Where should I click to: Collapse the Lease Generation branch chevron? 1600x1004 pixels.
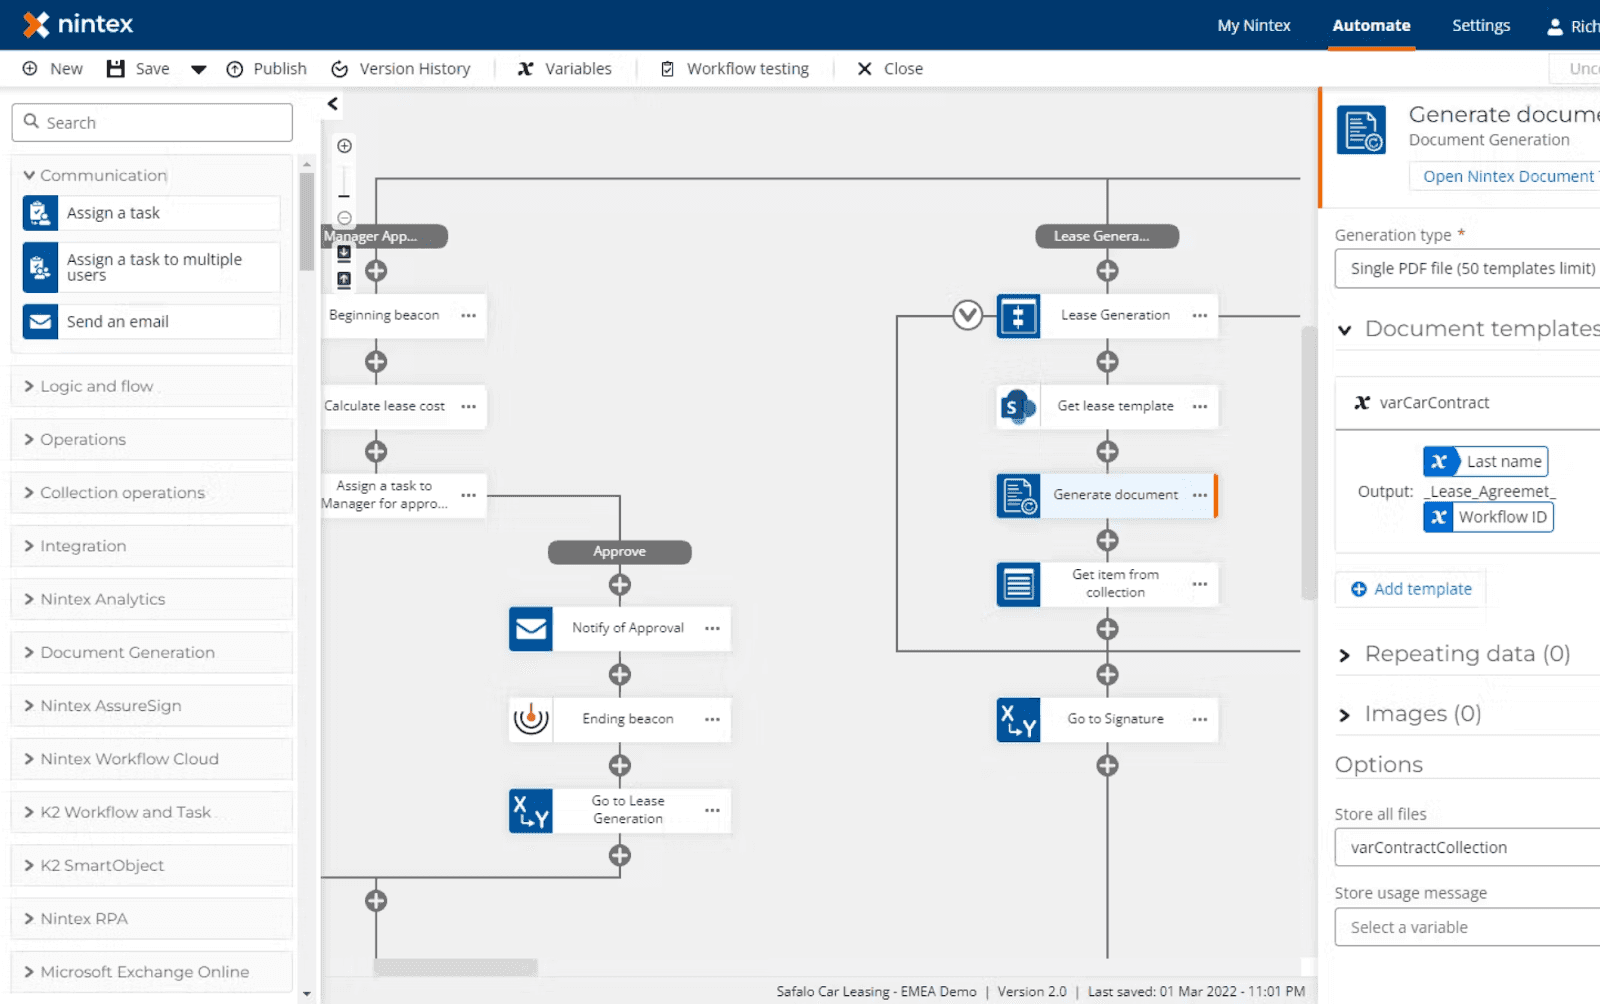(966, 315)
